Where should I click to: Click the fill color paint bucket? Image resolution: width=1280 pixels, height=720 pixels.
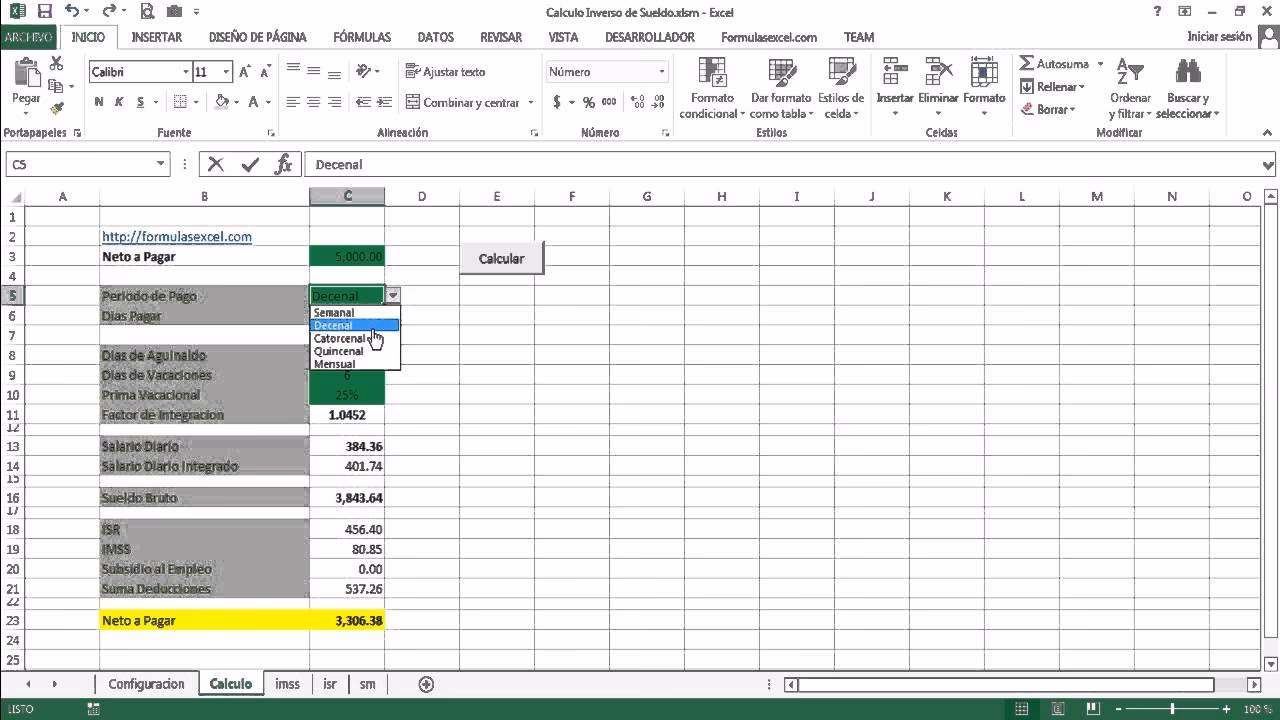(222, 102)
